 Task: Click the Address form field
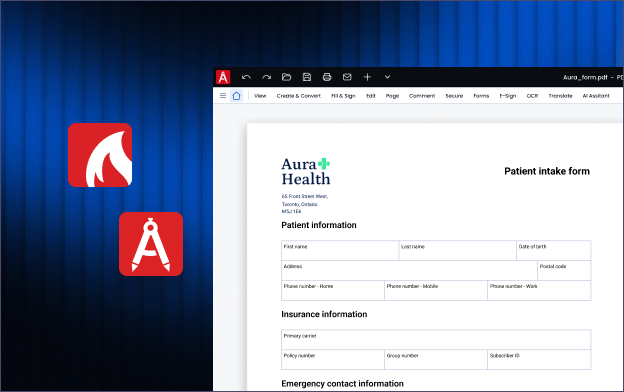(x=409, y=270)
